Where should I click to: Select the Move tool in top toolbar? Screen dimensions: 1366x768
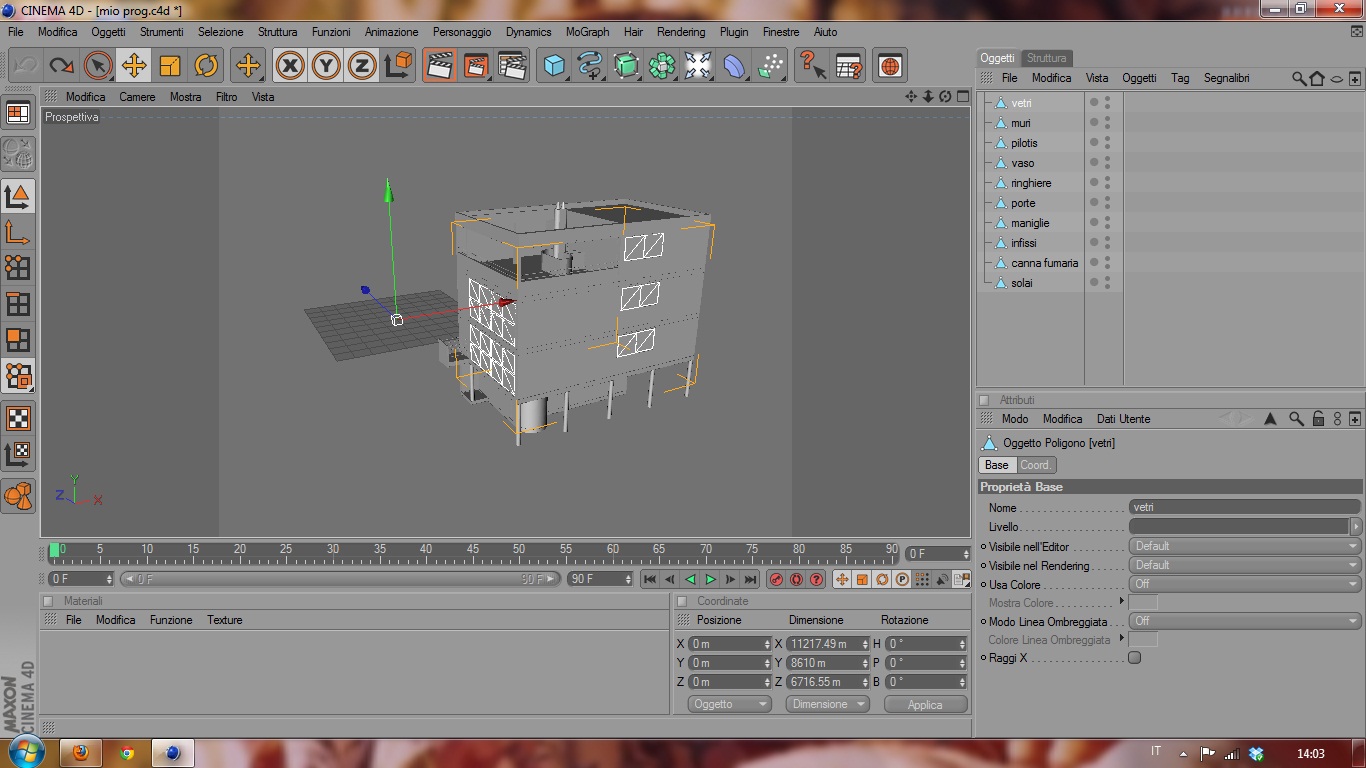134,66
